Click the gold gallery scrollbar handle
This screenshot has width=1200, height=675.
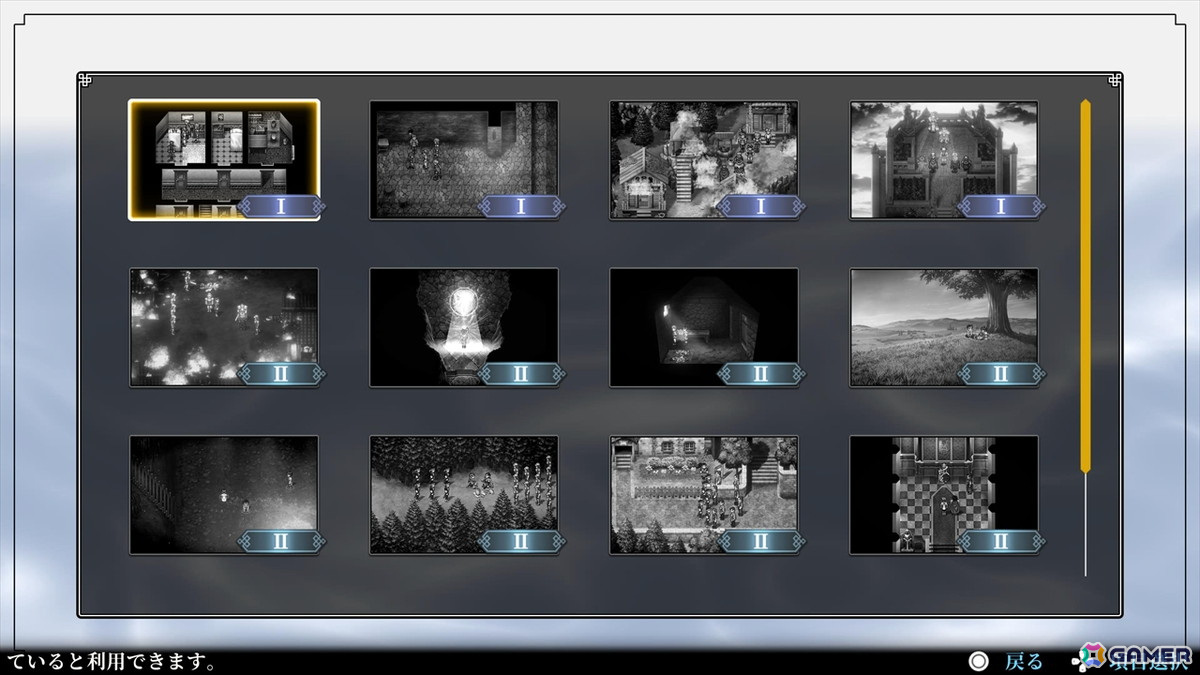(1086, 285)
